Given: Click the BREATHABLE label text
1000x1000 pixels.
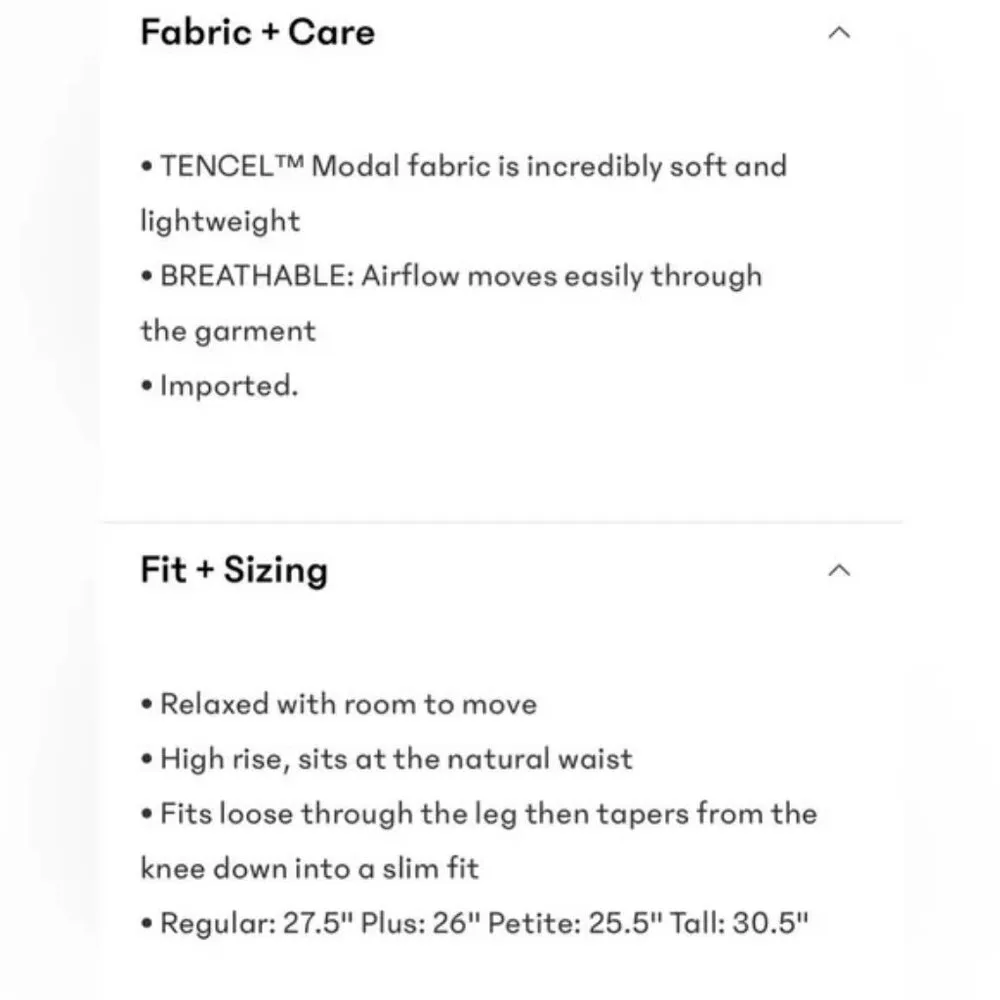Looking at the screenshot, I should [x=255, y=277].
